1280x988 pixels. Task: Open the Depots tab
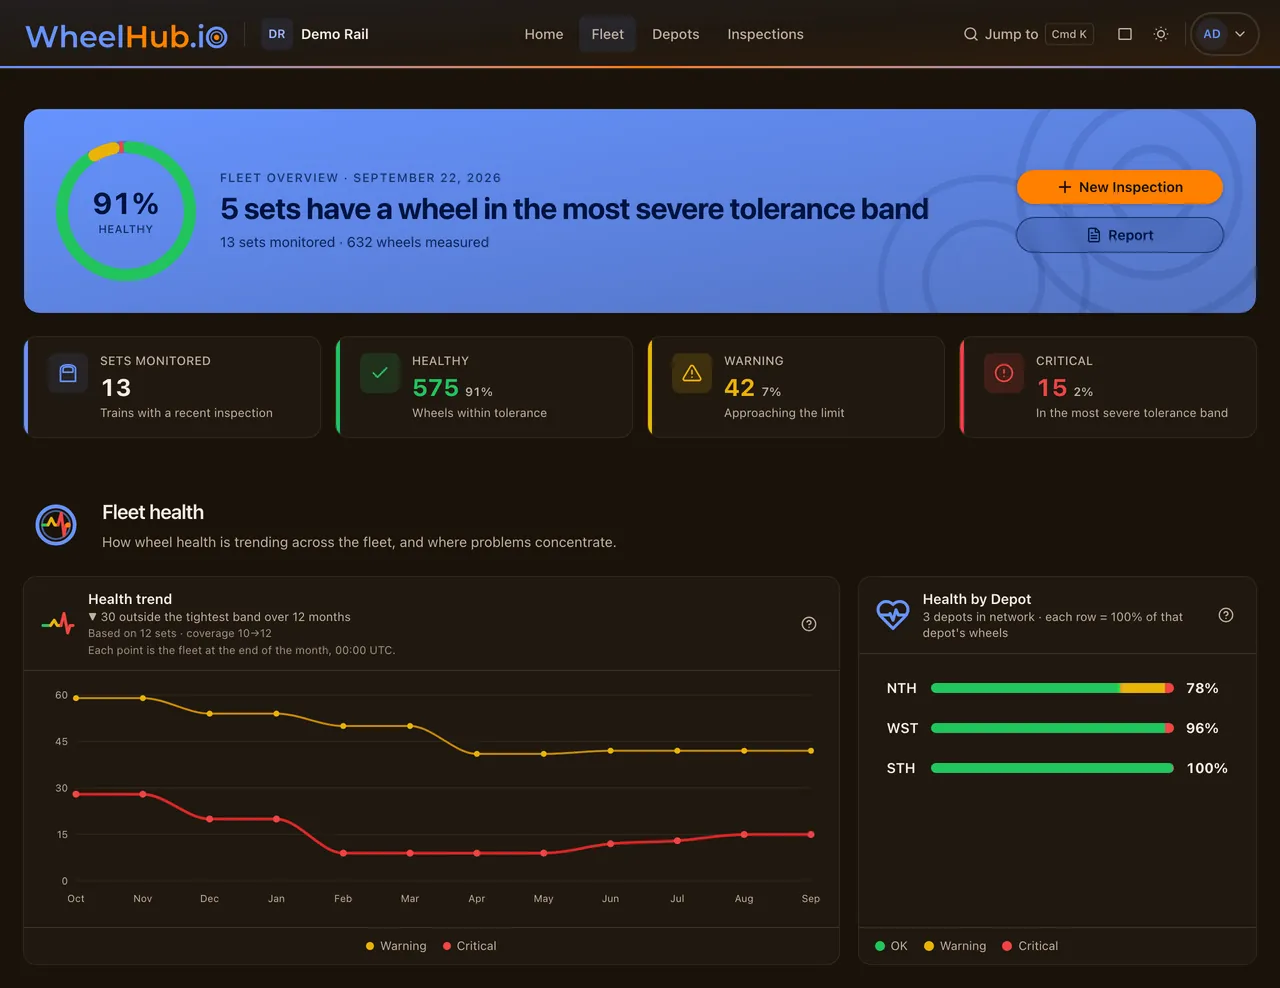click(x=676, y=34)
